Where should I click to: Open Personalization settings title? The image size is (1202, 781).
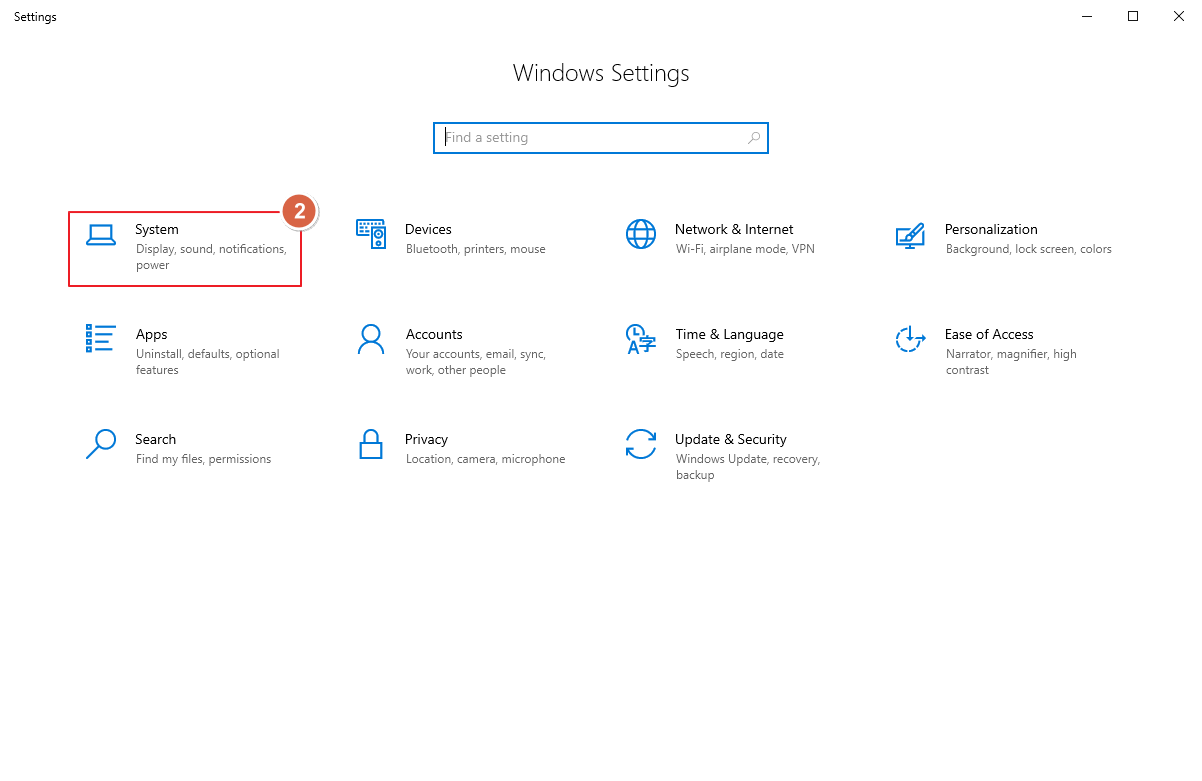click(991, 229)
